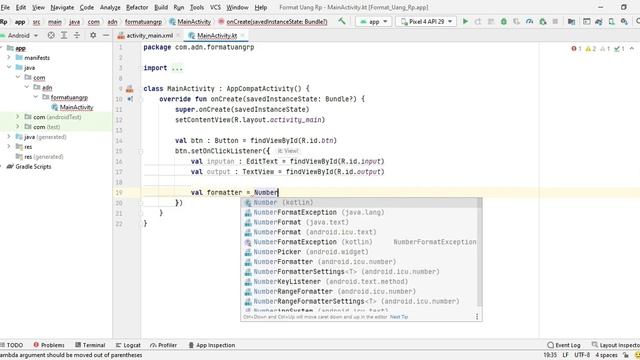The width and height of the screenshot is (640, 360).
Task: Click the Stop square icon in toolbar
Action: (x=555, y=22)
